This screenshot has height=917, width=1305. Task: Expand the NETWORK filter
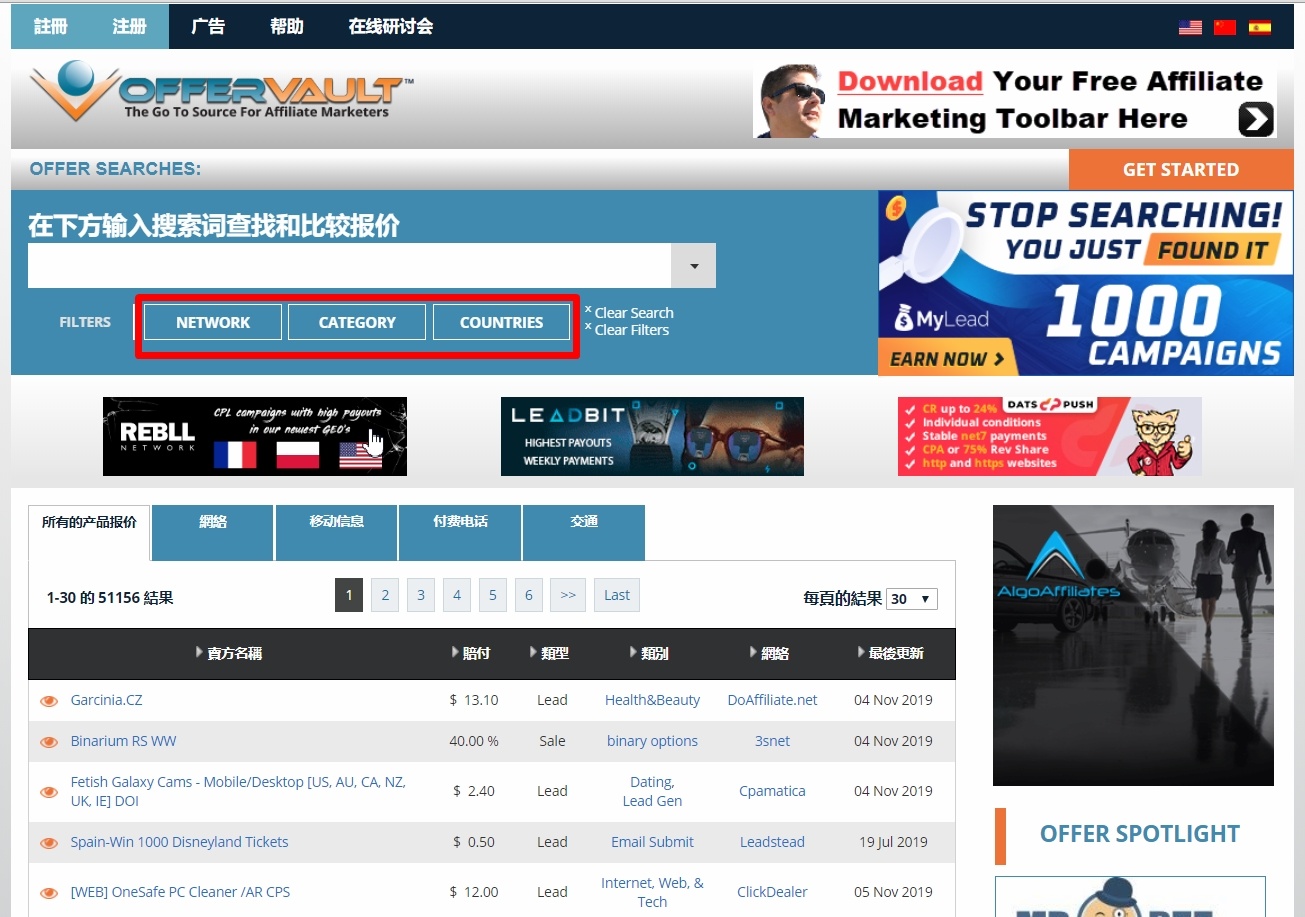pyautogui.click(x=213, y=322)
